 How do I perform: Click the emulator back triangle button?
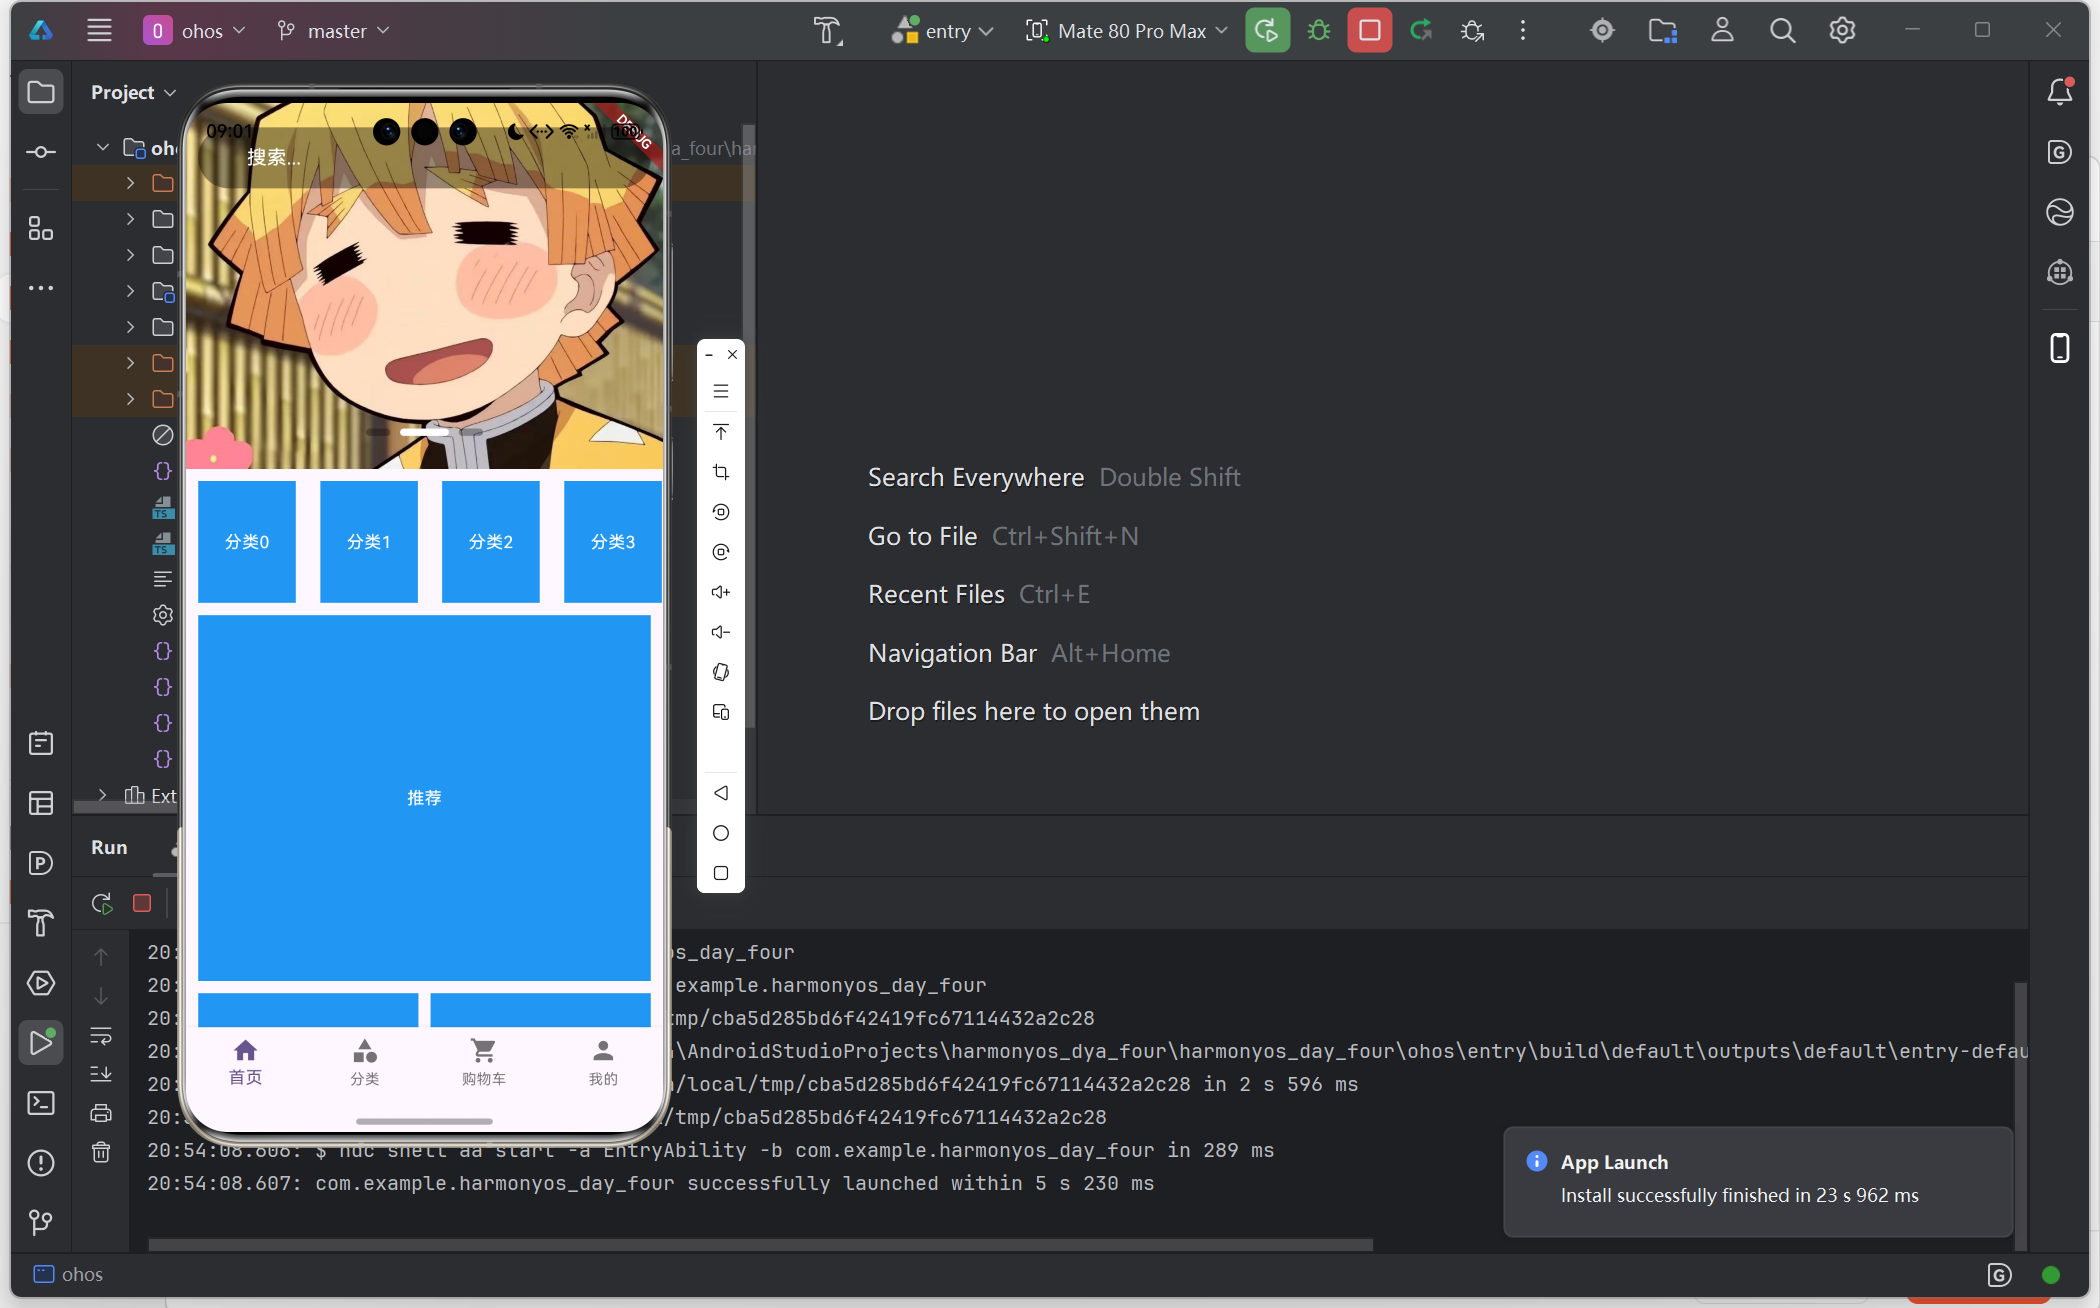pos(720,793)
